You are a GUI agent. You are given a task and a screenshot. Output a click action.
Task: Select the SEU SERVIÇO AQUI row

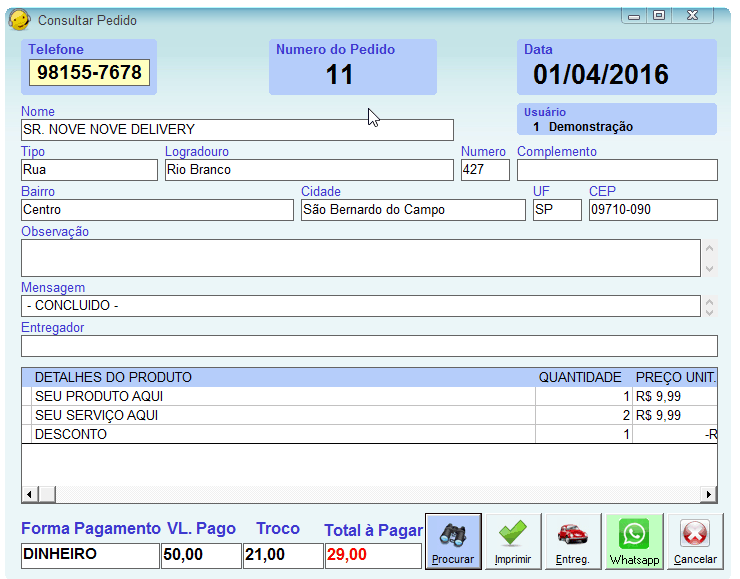[369, 415]
